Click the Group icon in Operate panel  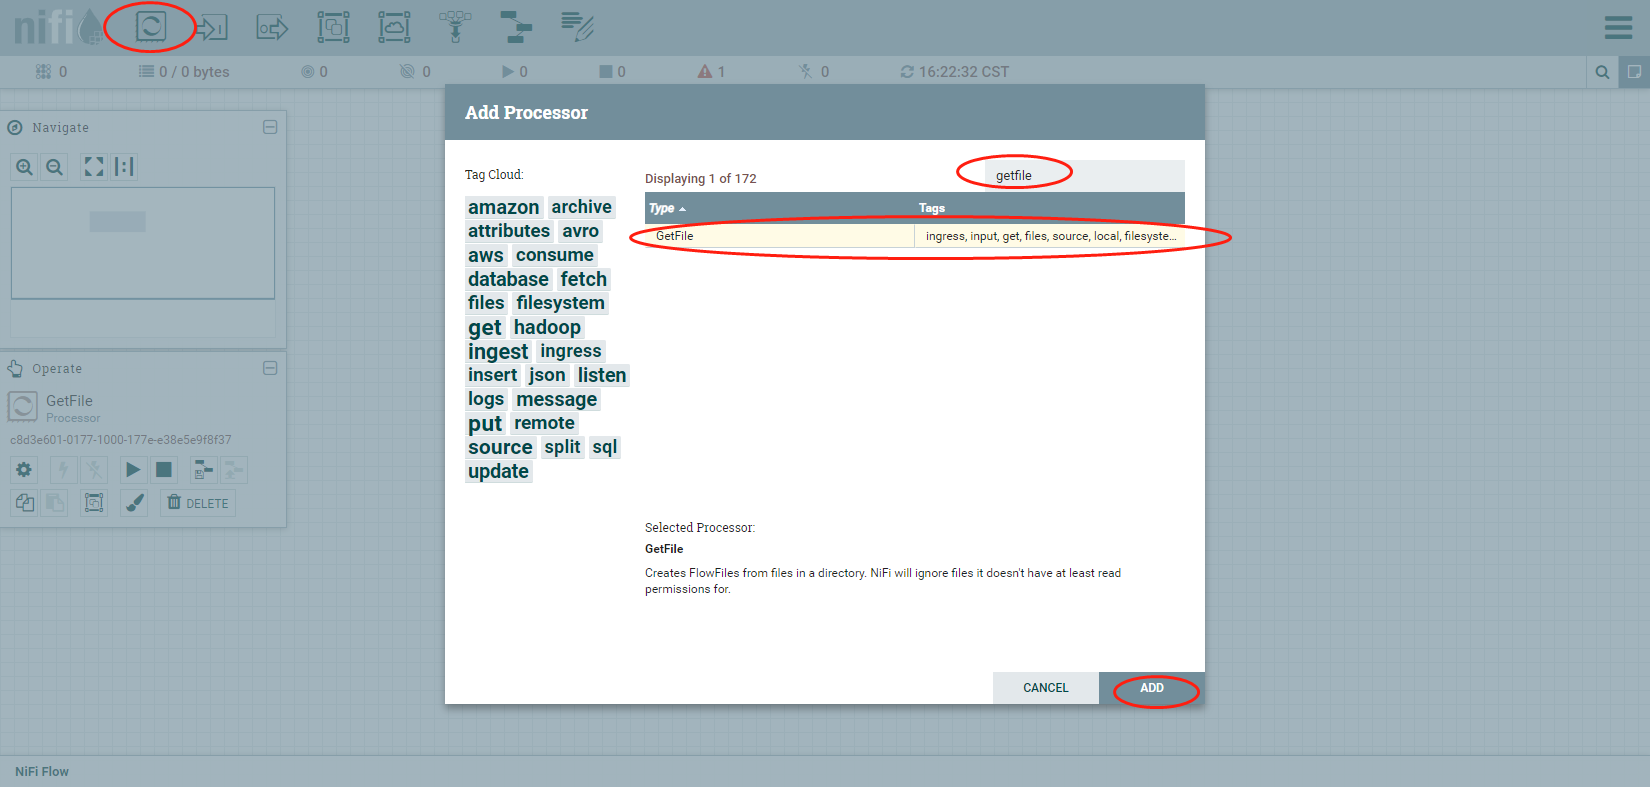coord(94,503)
